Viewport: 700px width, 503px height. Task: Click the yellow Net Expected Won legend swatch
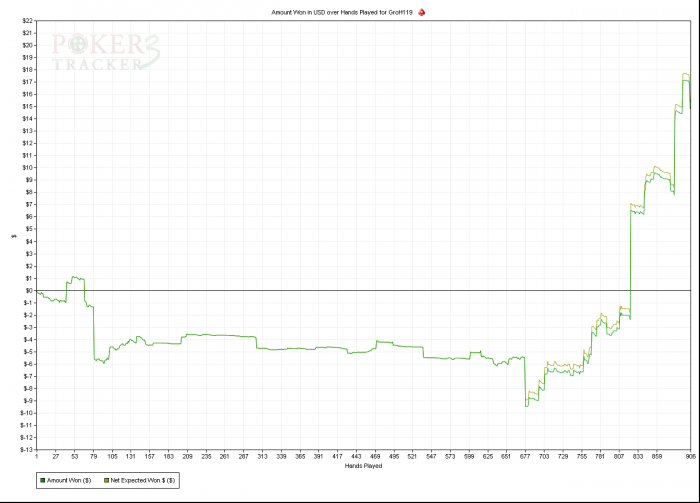pyautogui.click(x=106, y=480)
